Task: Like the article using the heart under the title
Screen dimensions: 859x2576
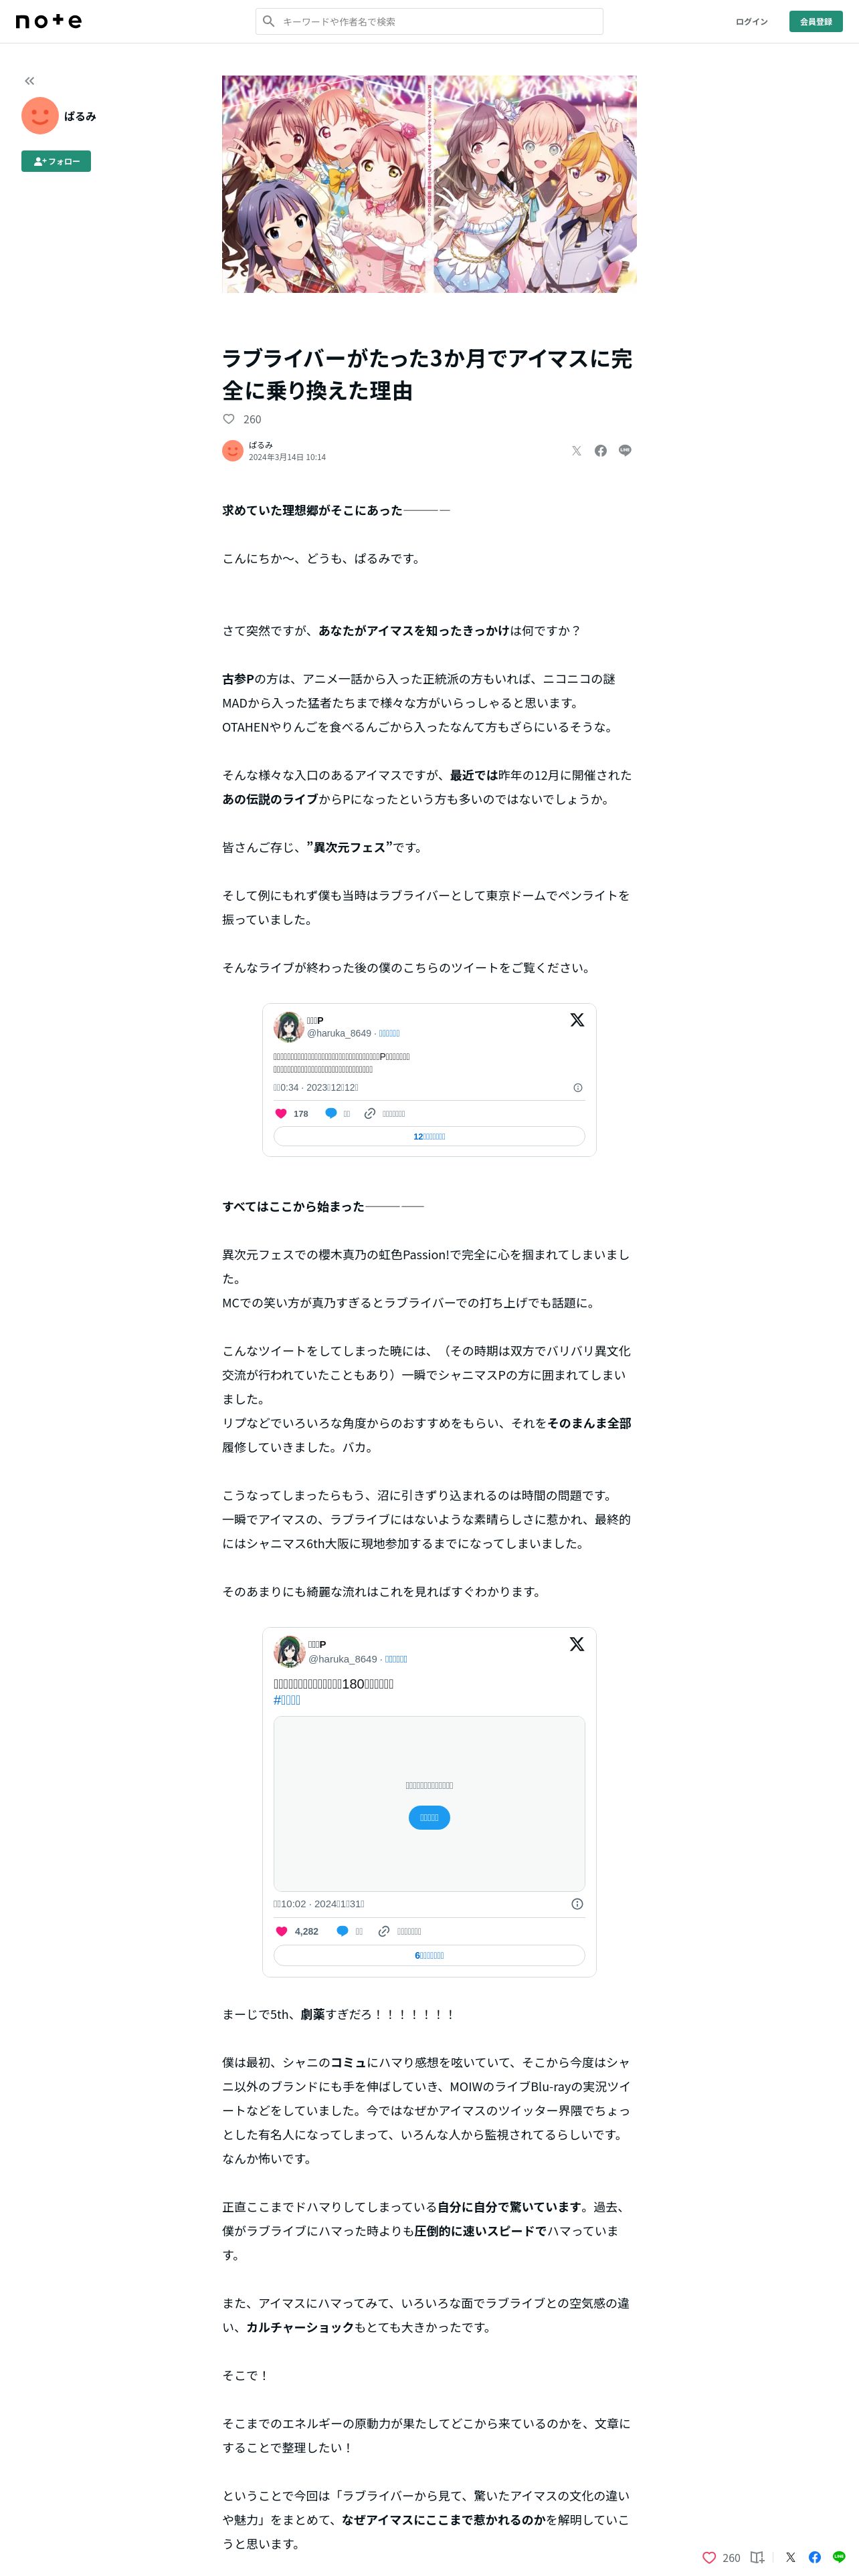Action: [x=228, y=419]
